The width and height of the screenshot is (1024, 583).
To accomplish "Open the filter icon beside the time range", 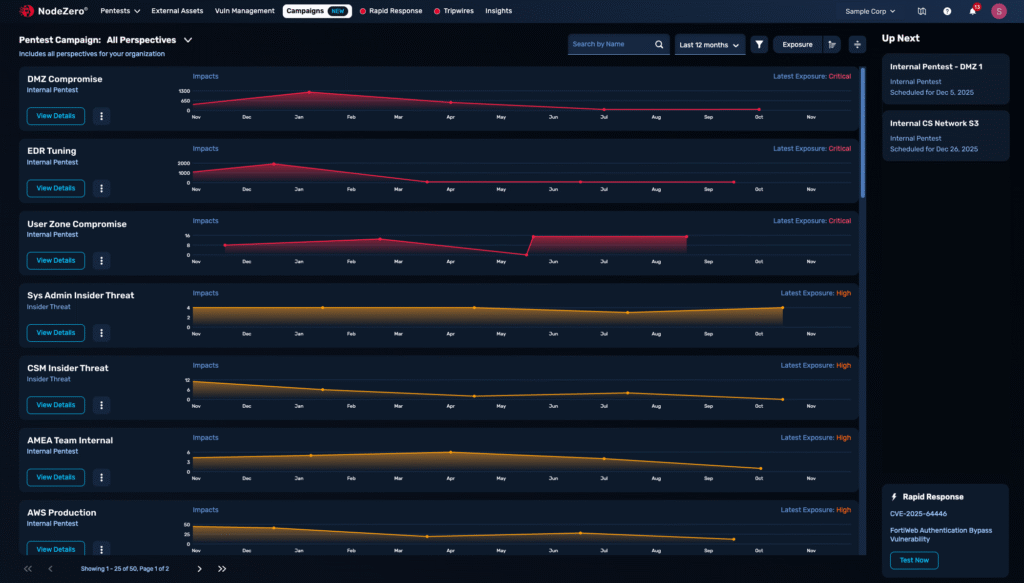I will click(x=759, y=44).
